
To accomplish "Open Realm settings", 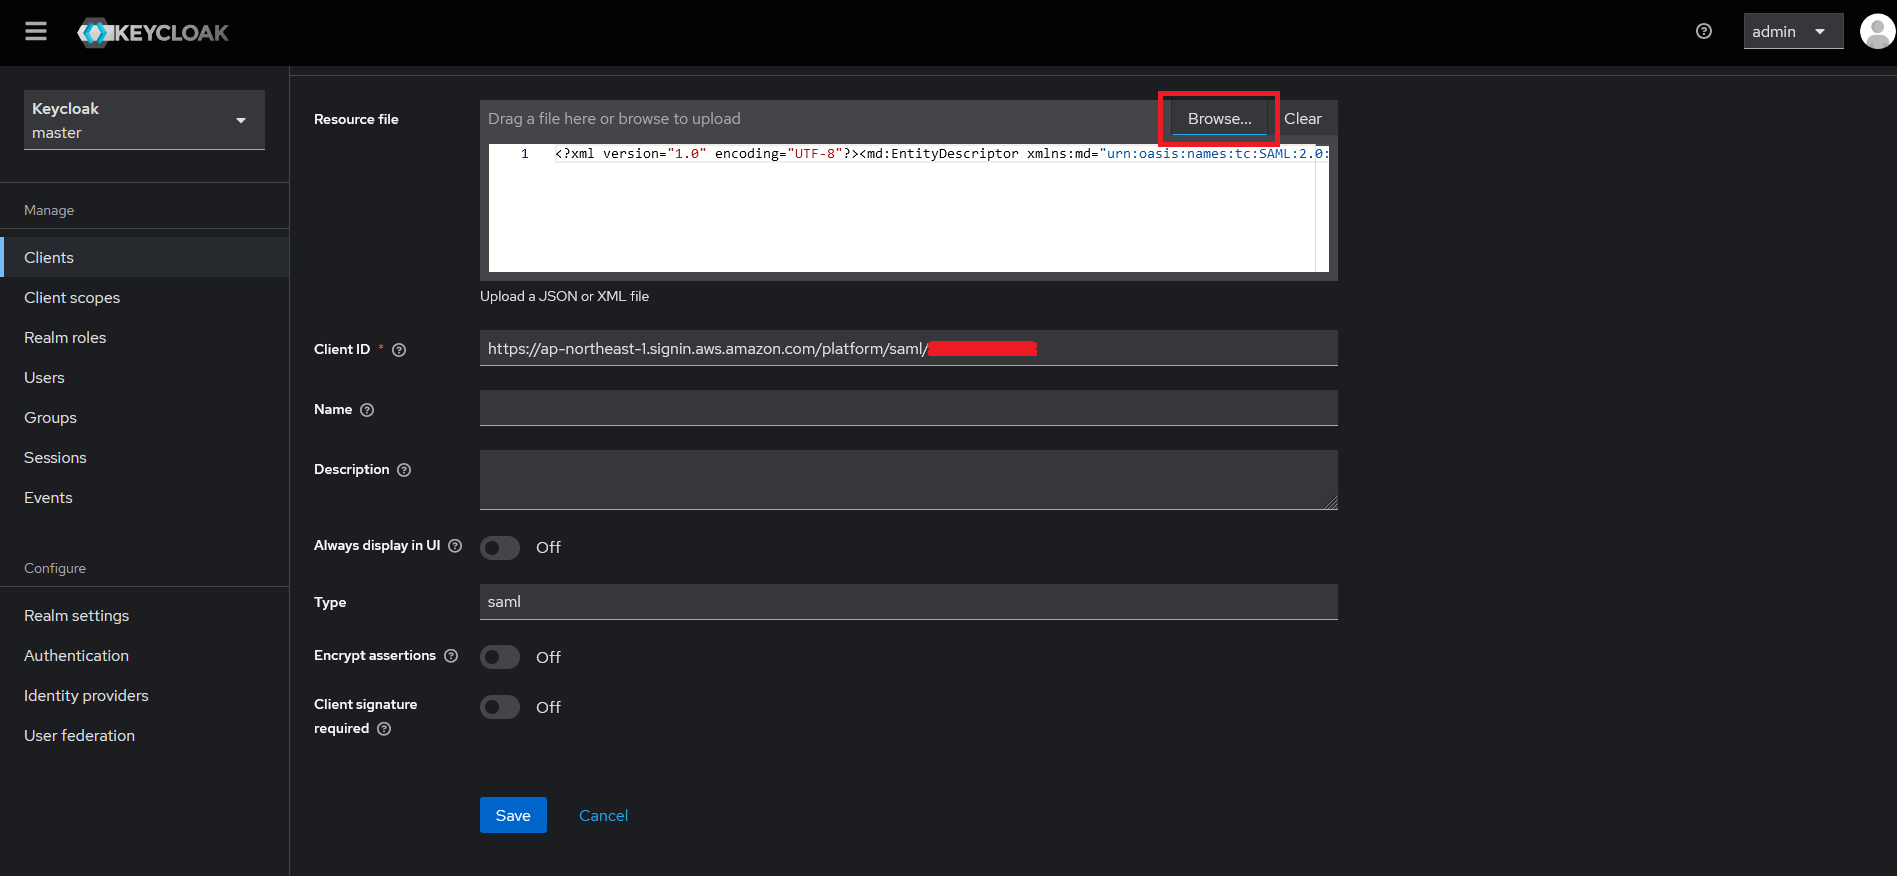I will click(x=145, y=615).
